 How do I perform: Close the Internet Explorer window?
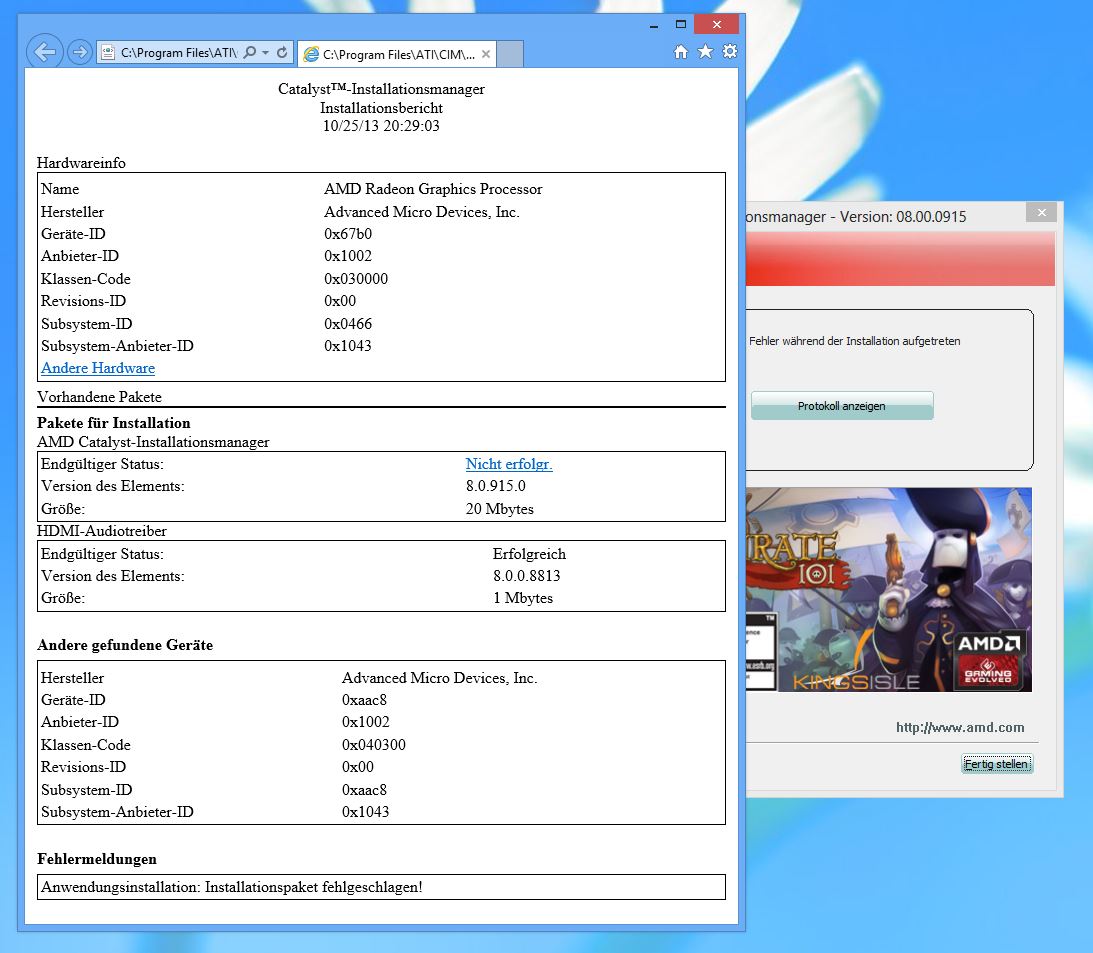[717, 24]
